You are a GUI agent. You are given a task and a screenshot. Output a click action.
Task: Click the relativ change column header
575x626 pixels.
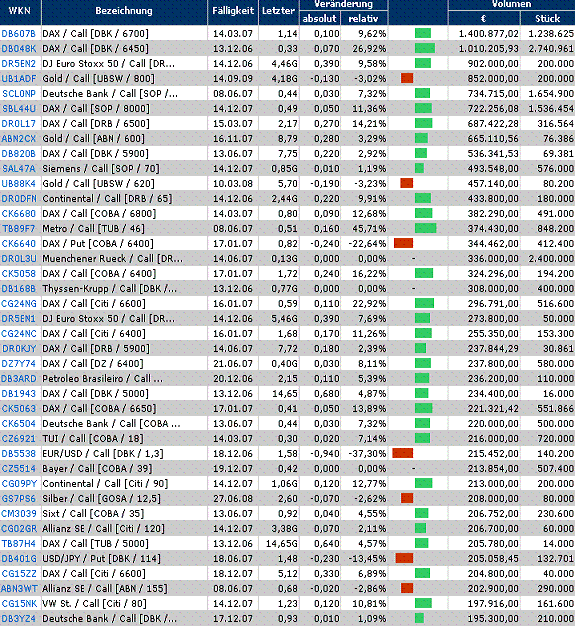tap(363, 18)
